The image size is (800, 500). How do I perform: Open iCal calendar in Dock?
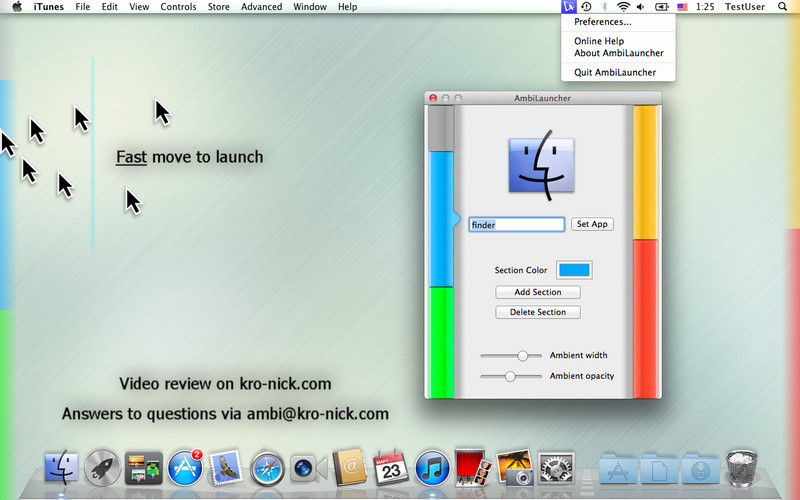[391, 467]
